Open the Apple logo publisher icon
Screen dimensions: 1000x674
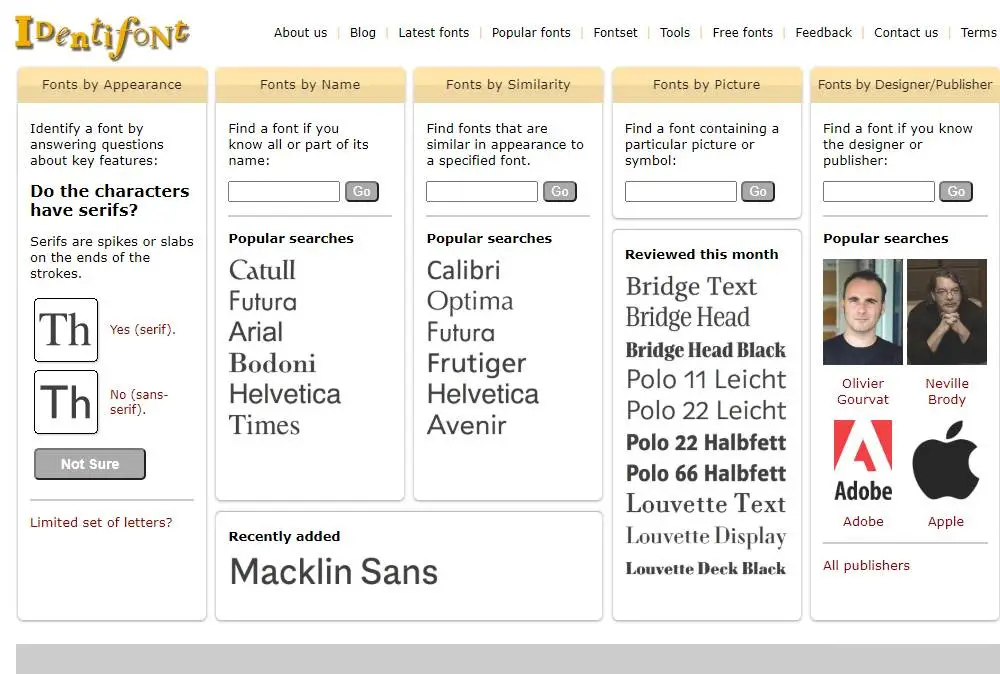[x=946, y=461]
